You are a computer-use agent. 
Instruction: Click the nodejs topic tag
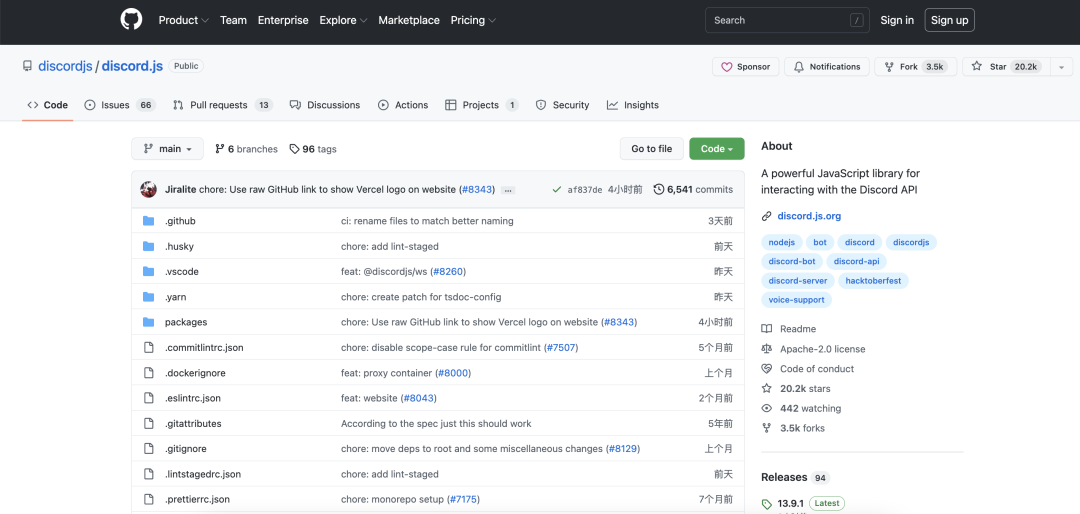pos(782,243)
